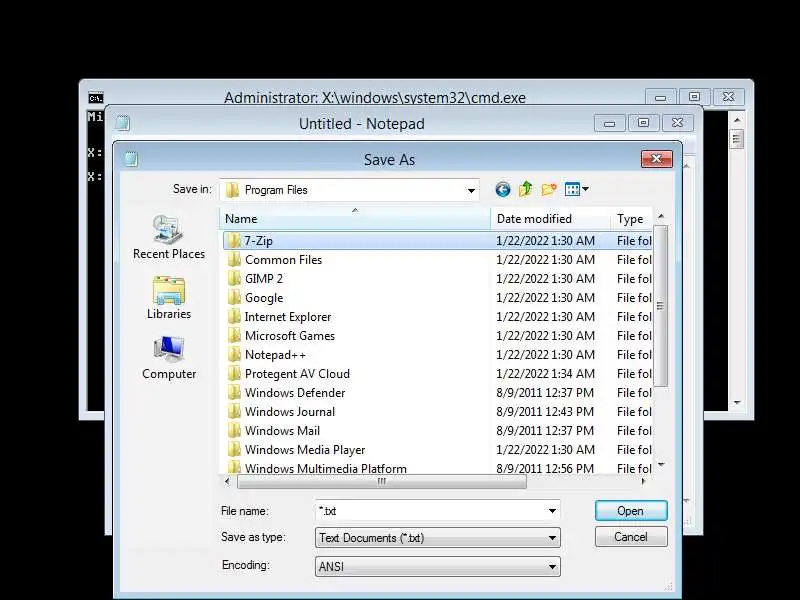Image resolution: width=800 pixels, height=600 pixels.
Task: Close the Save As dialog
Action: pyautogui.click(x=657, y=159)
